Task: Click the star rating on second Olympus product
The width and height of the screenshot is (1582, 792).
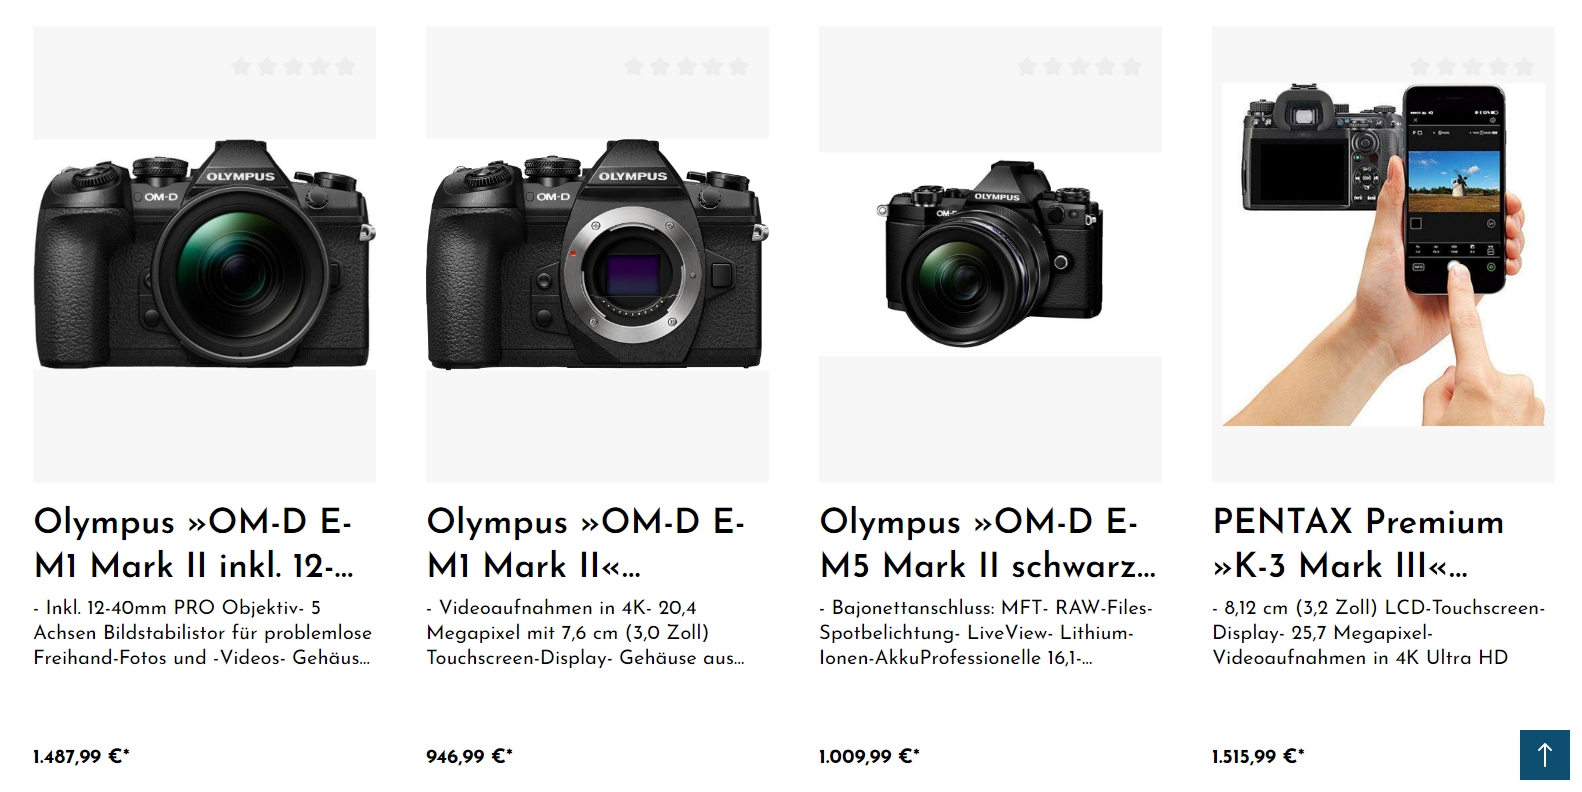Action: [x=686, y=67]
